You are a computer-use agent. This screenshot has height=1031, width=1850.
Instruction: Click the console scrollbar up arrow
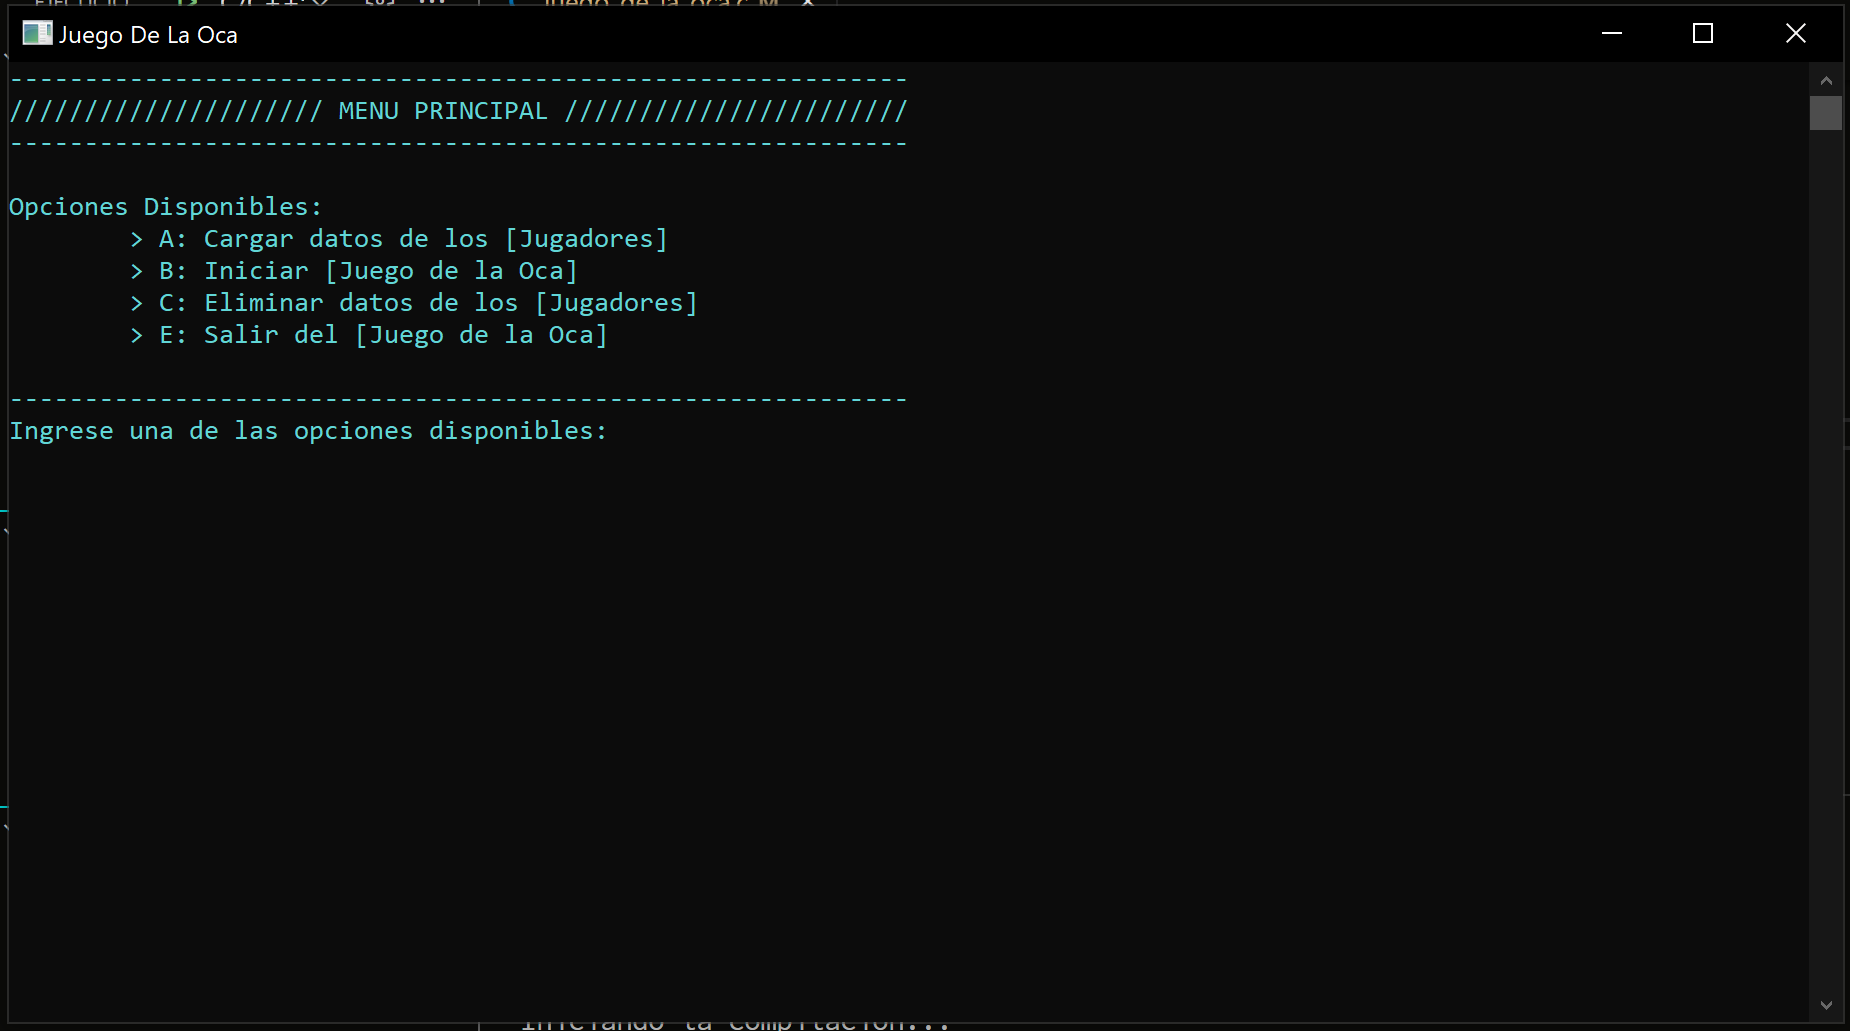tap(1826, 80)
